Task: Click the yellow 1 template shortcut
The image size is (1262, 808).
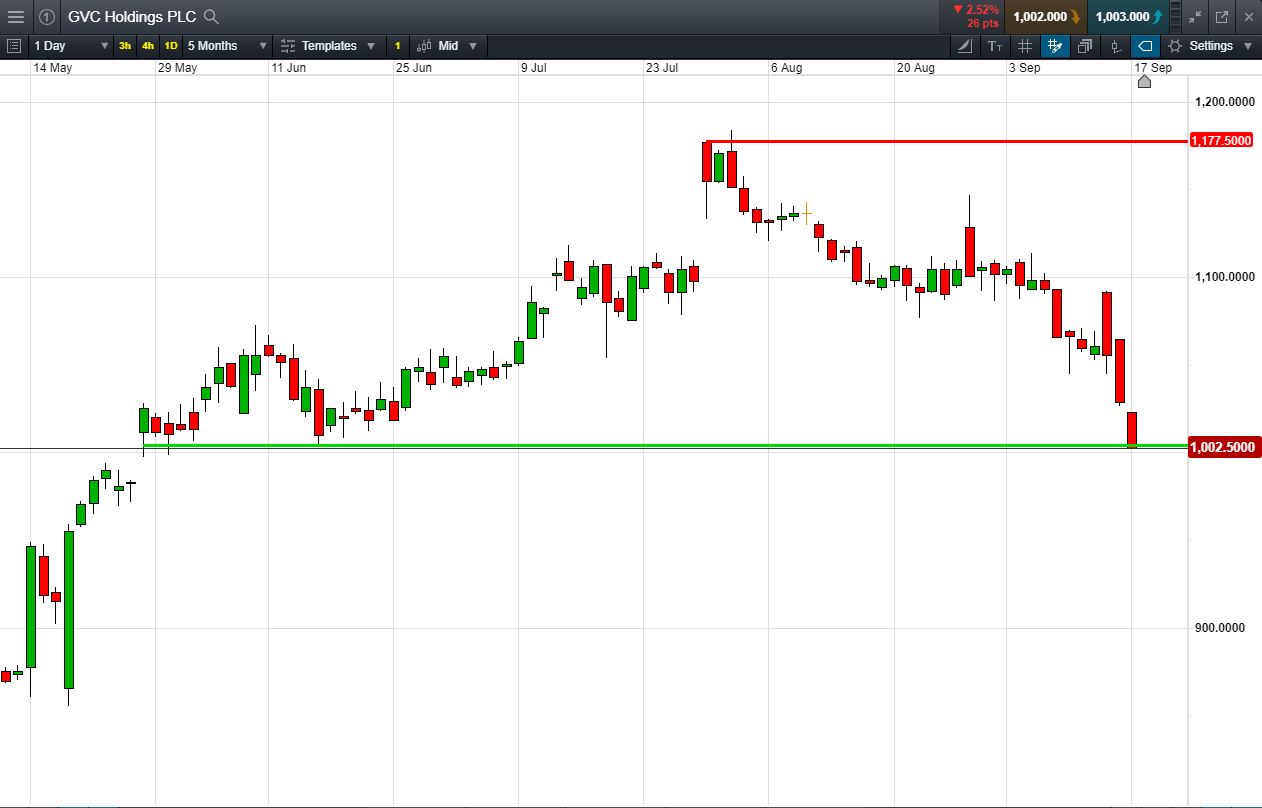Action: 397,46
